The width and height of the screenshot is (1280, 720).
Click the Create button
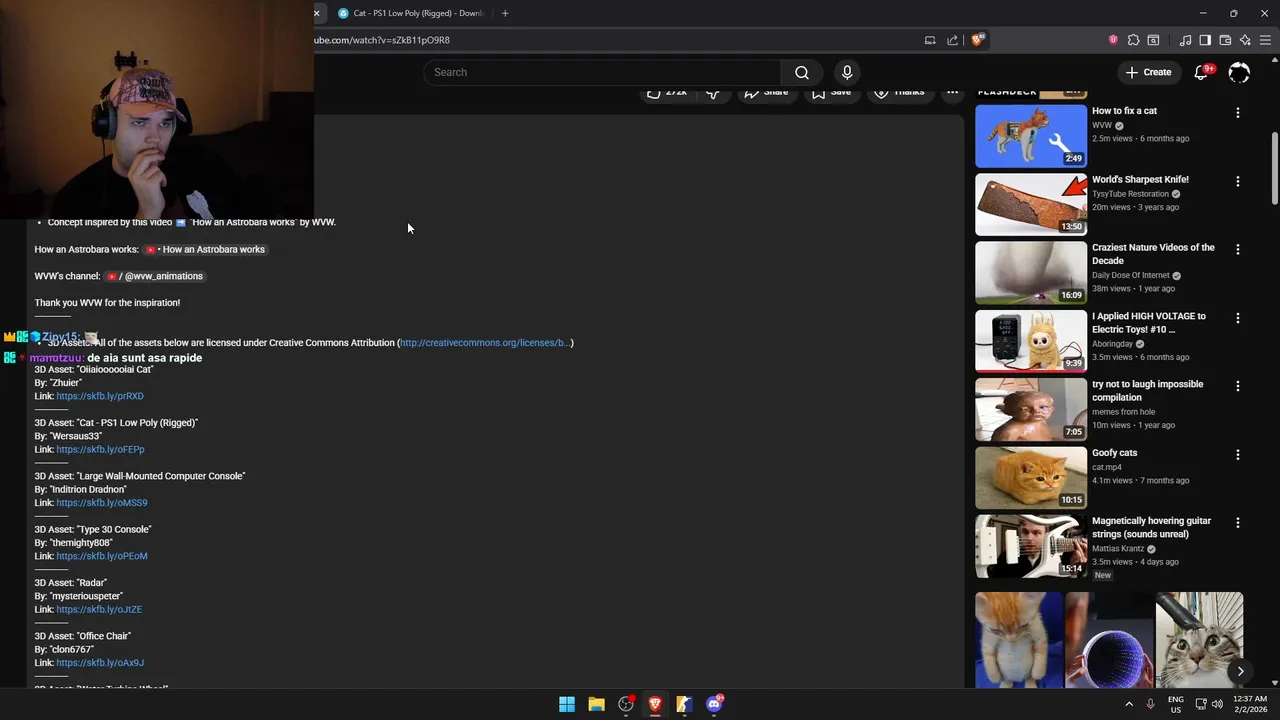1148,72
